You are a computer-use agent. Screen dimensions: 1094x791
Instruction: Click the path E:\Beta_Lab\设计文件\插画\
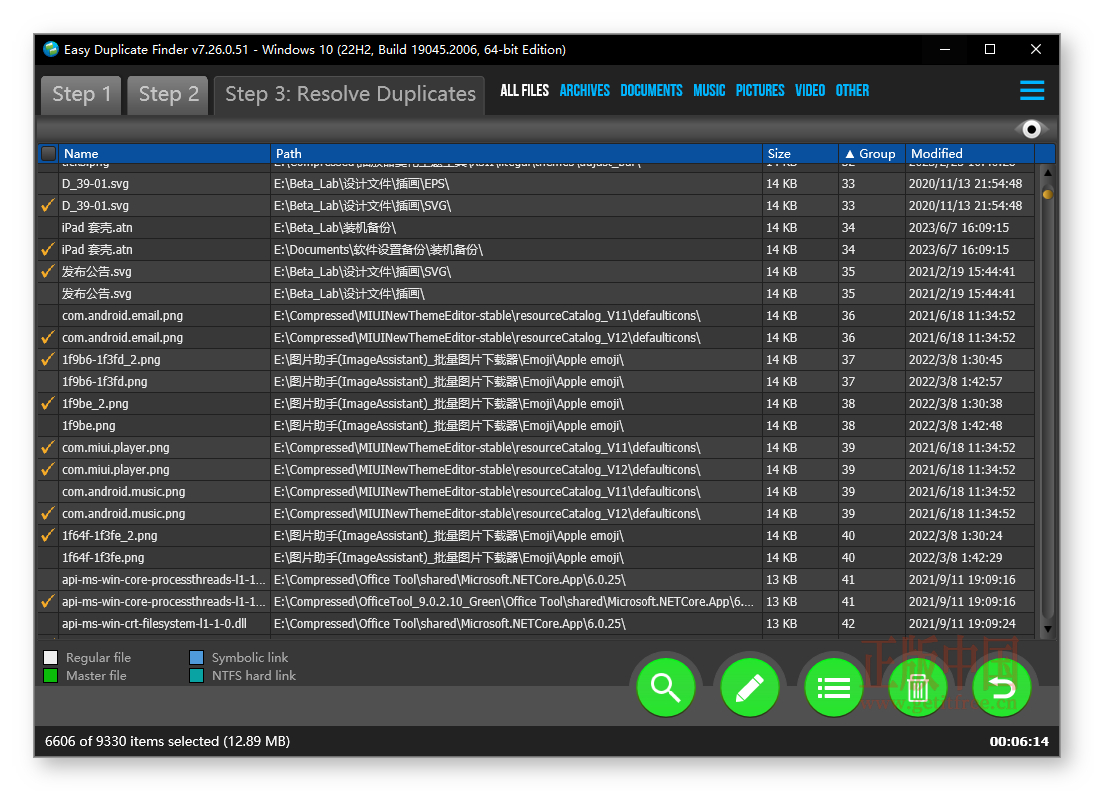[x=349, y=294]
